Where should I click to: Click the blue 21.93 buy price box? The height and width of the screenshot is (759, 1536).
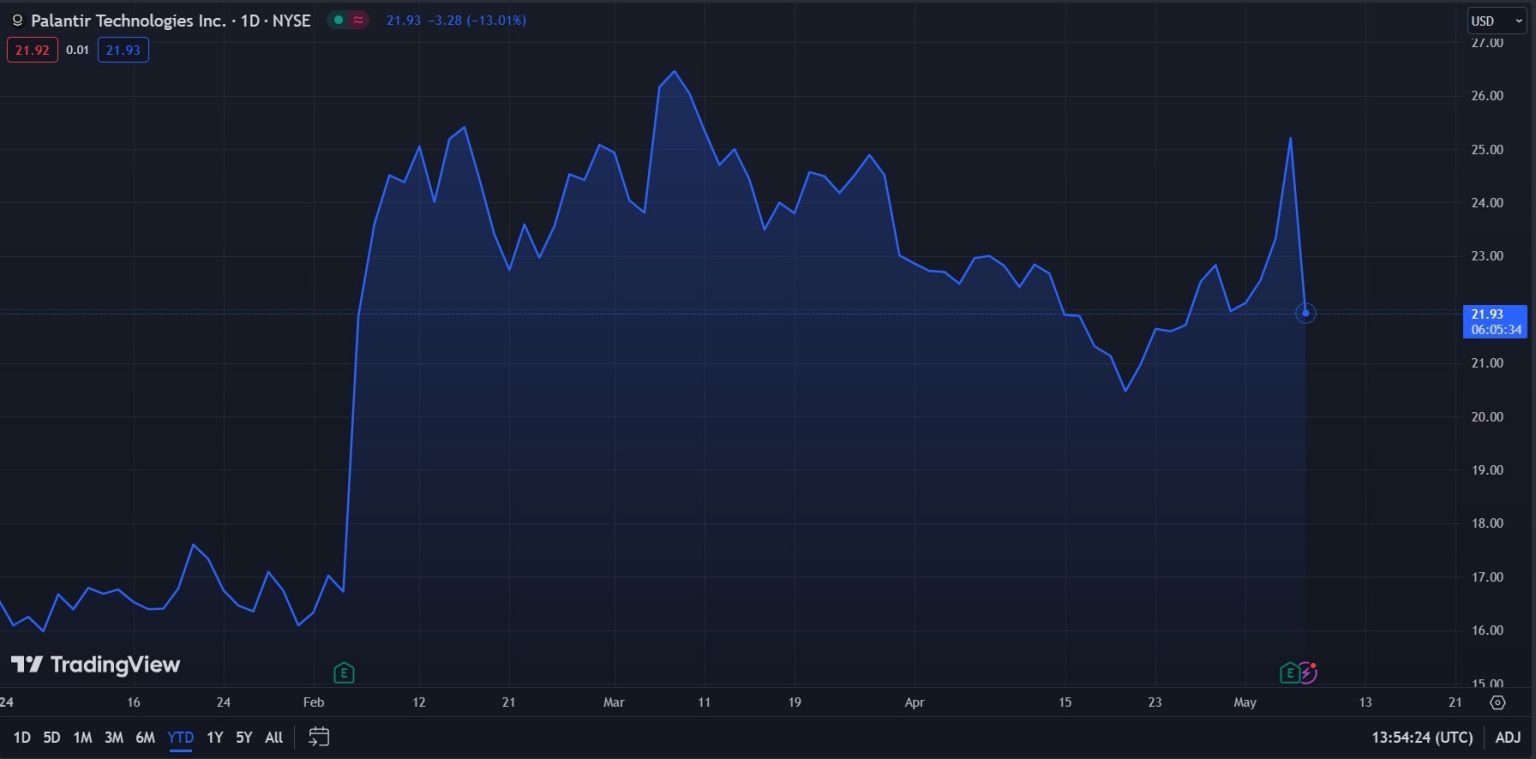coord(123,49)
